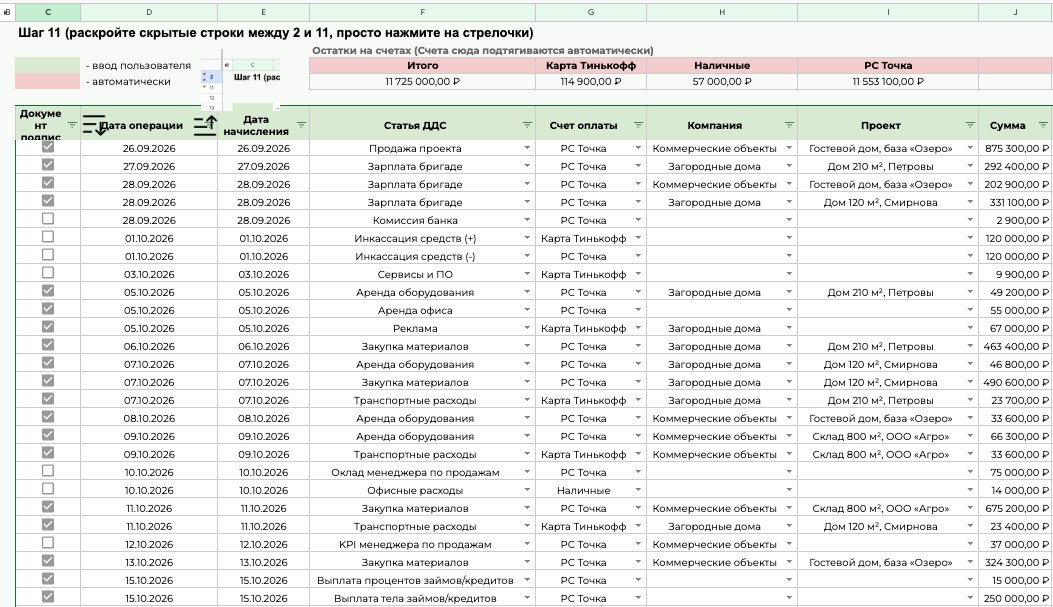Select the balance cell 114 900,00 ₽
Image resolution: width=1053 pixels, height=607 pixels.
coord(591,81)
